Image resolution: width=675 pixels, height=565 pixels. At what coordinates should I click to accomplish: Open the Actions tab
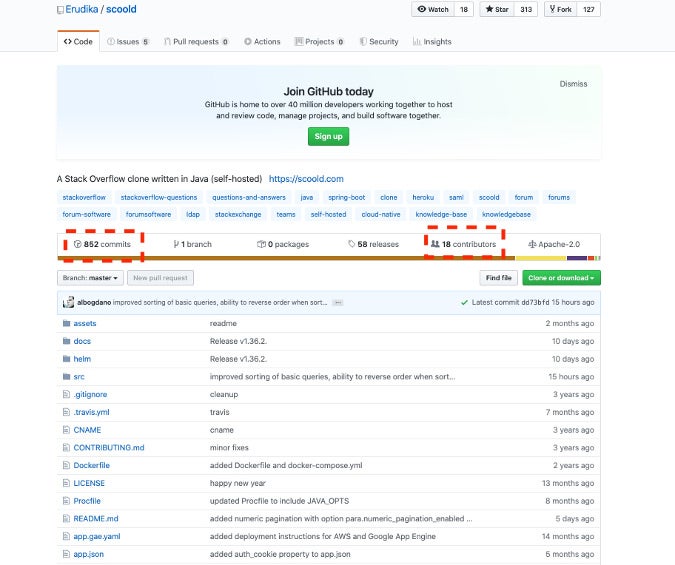(262, 41)
